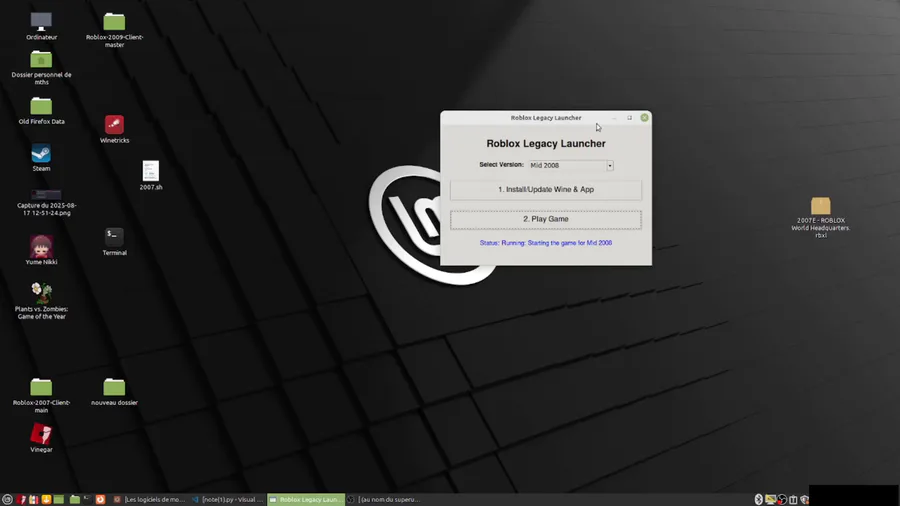Image resolution: width=900 pixels, height=506 pixels.
Task: Click Roblox Legacy Launcher taskbar entry
Action: click(306, 500)
